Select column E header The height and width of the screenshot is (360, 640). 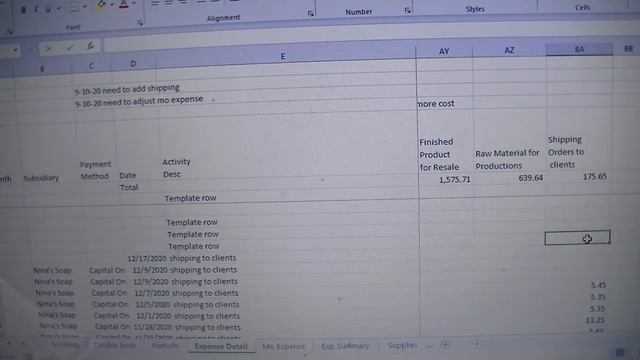pyautogui.click(x=283, y=57)
